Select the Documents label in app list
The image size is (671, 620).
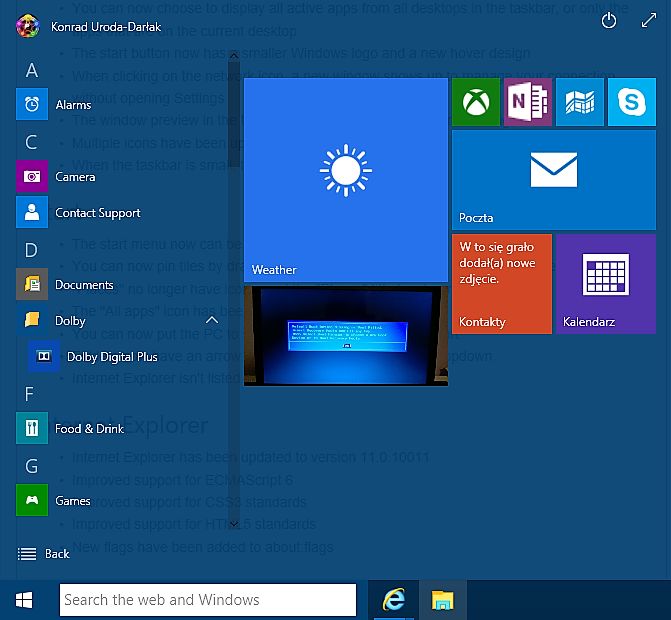click(84, 285)
